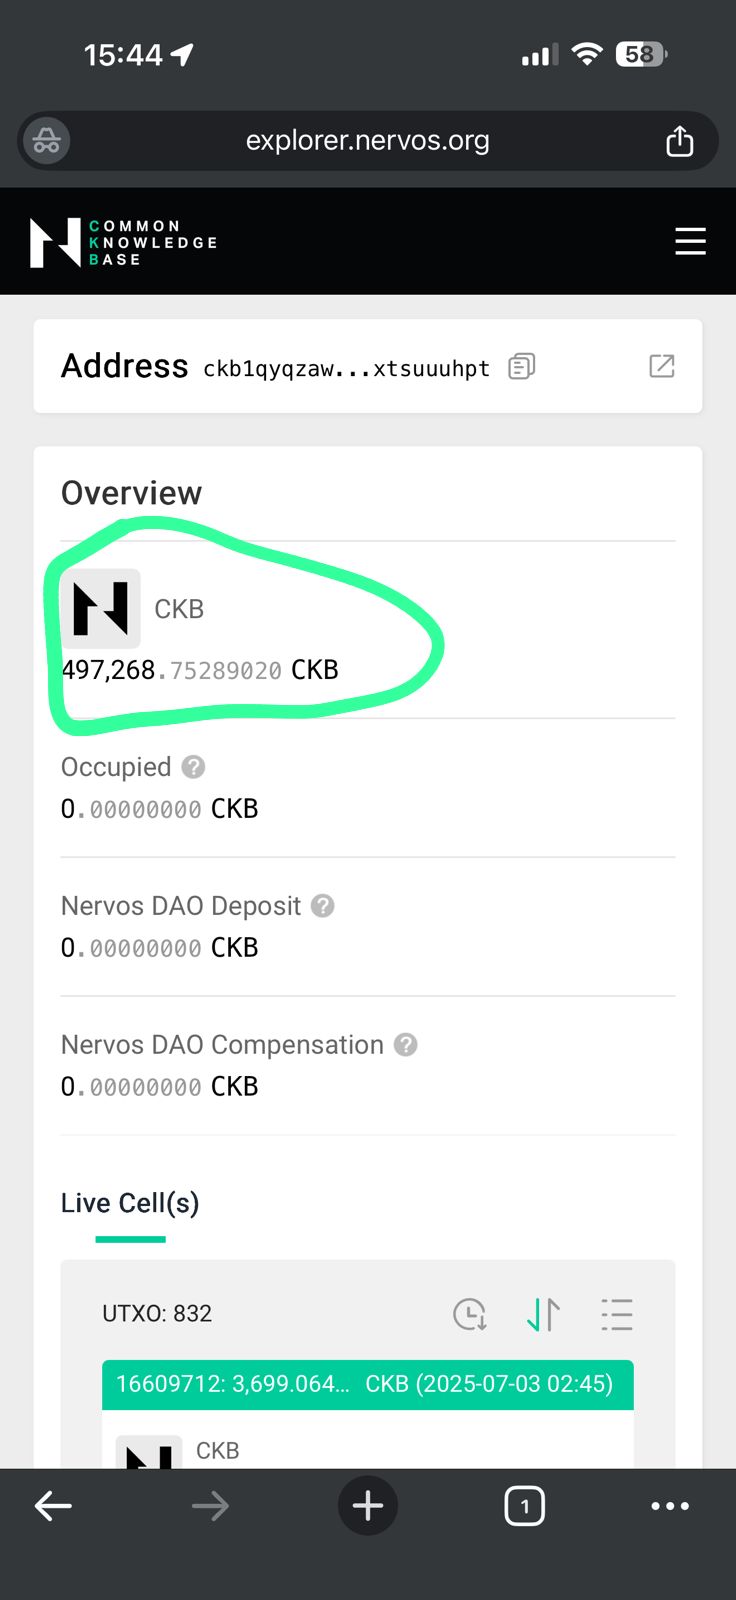Show the Occupied help tooltip

point(194,767)
